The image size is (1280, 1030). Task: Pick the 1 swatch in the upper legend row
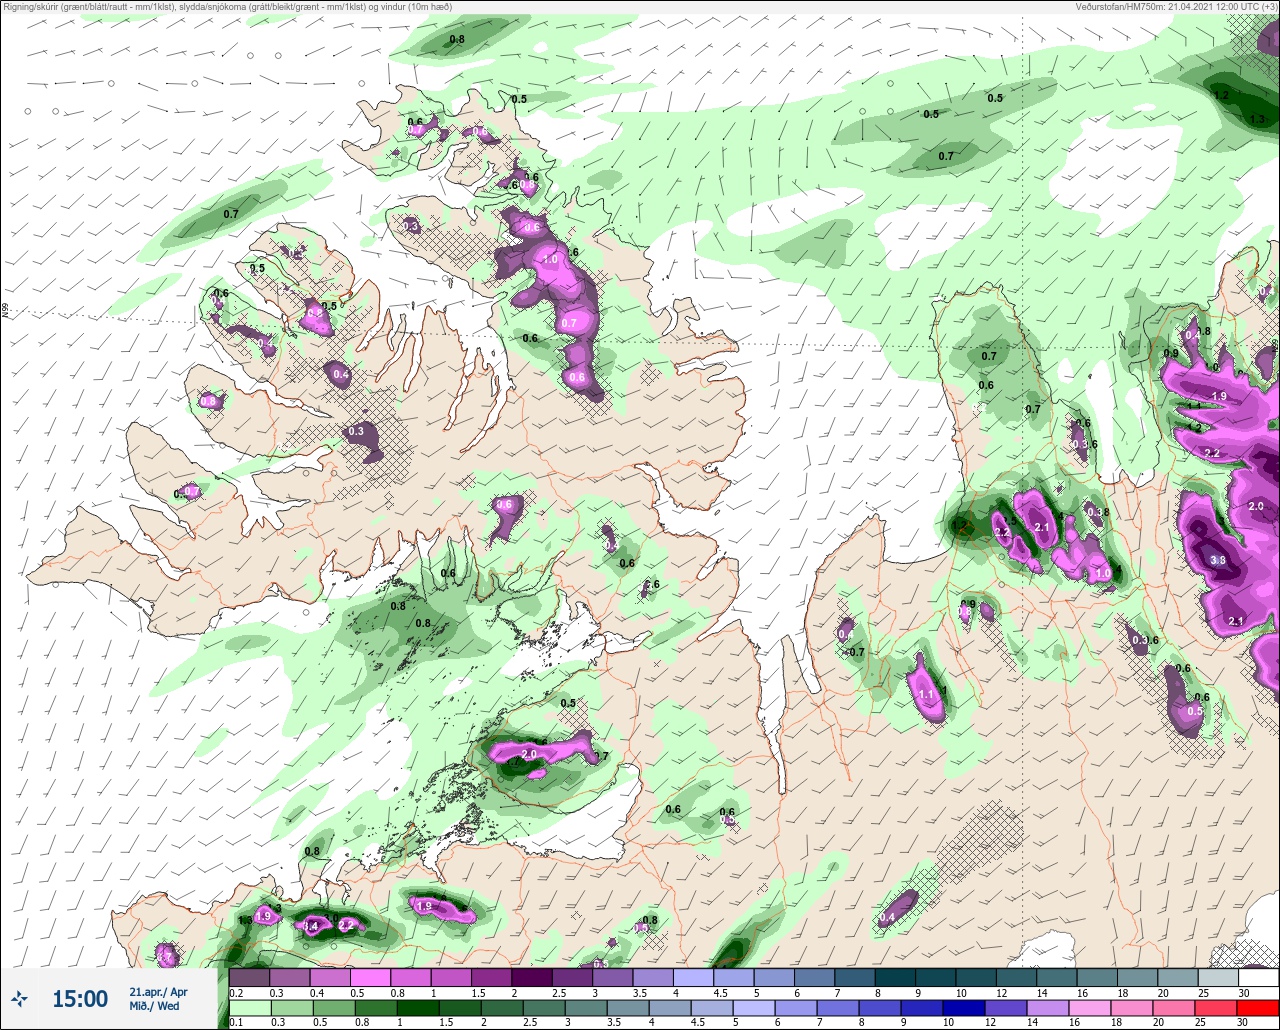pos(451,977)
